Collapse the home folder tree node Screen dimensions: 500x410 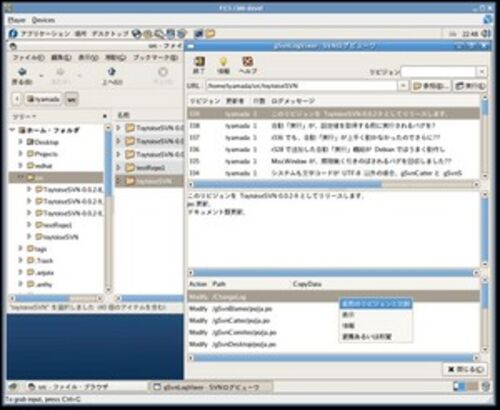click(13, 130)
